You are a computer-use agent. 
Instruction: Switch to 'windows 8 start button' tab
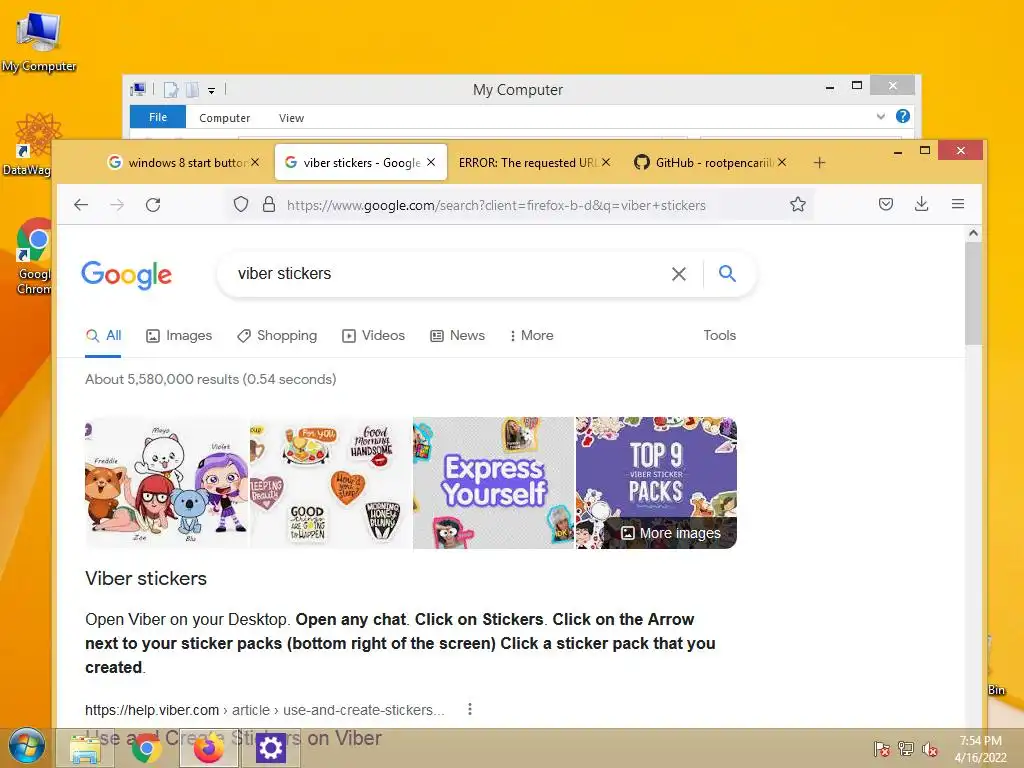pos(185,163)
